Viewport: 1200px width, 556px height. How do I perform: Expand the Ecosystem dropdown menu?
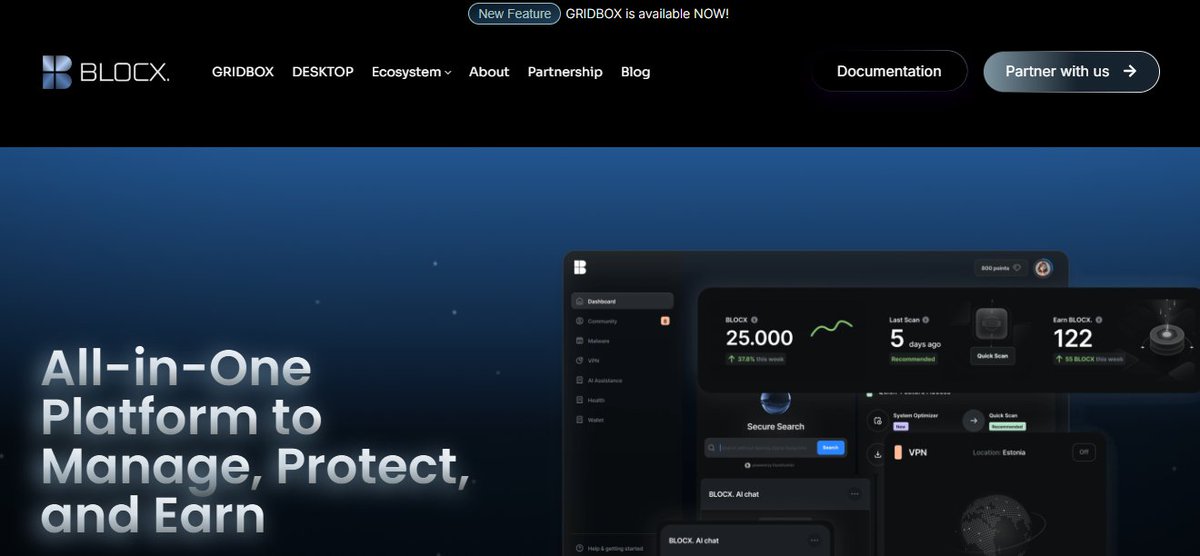pos(411,72)
